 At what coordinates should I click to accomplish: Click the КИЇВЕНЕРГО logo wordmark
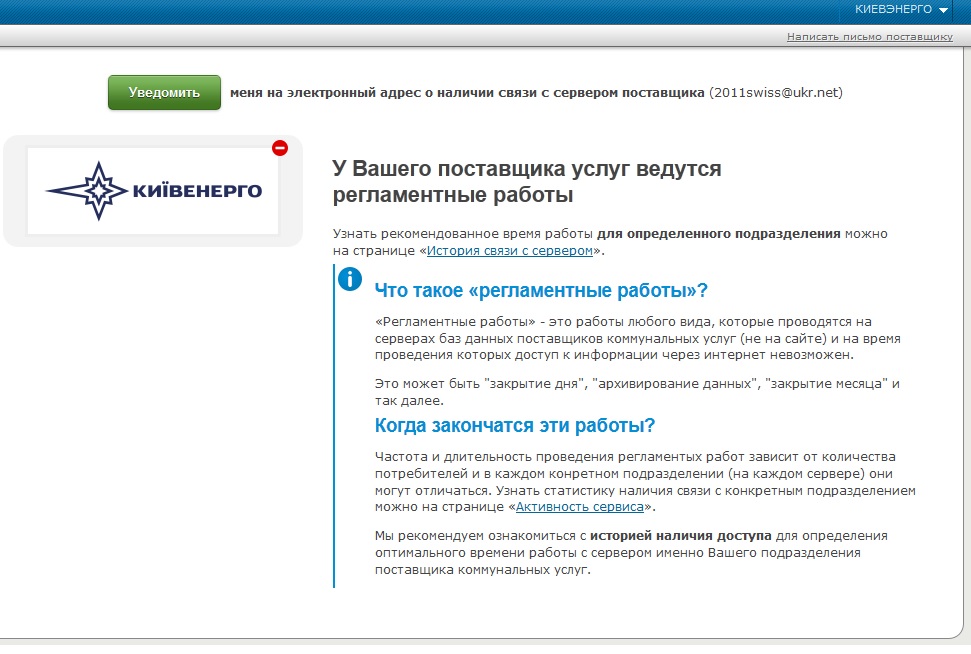[197, 190]
